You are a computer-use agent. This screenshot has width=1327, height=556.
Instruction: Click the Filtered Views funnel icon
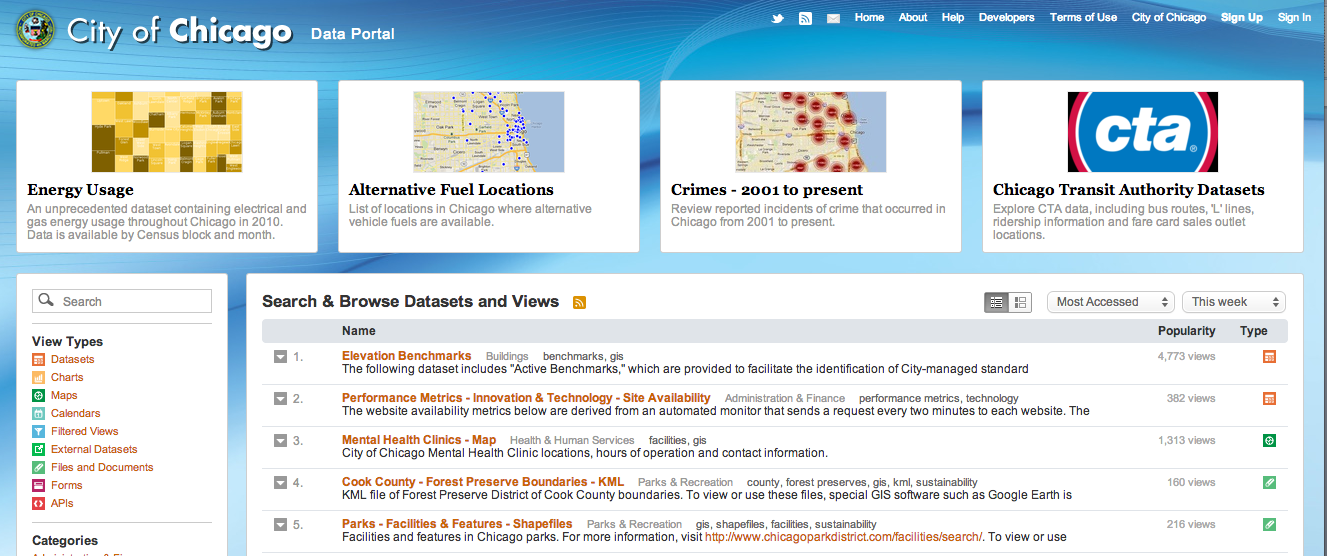[x=39, y=431]
